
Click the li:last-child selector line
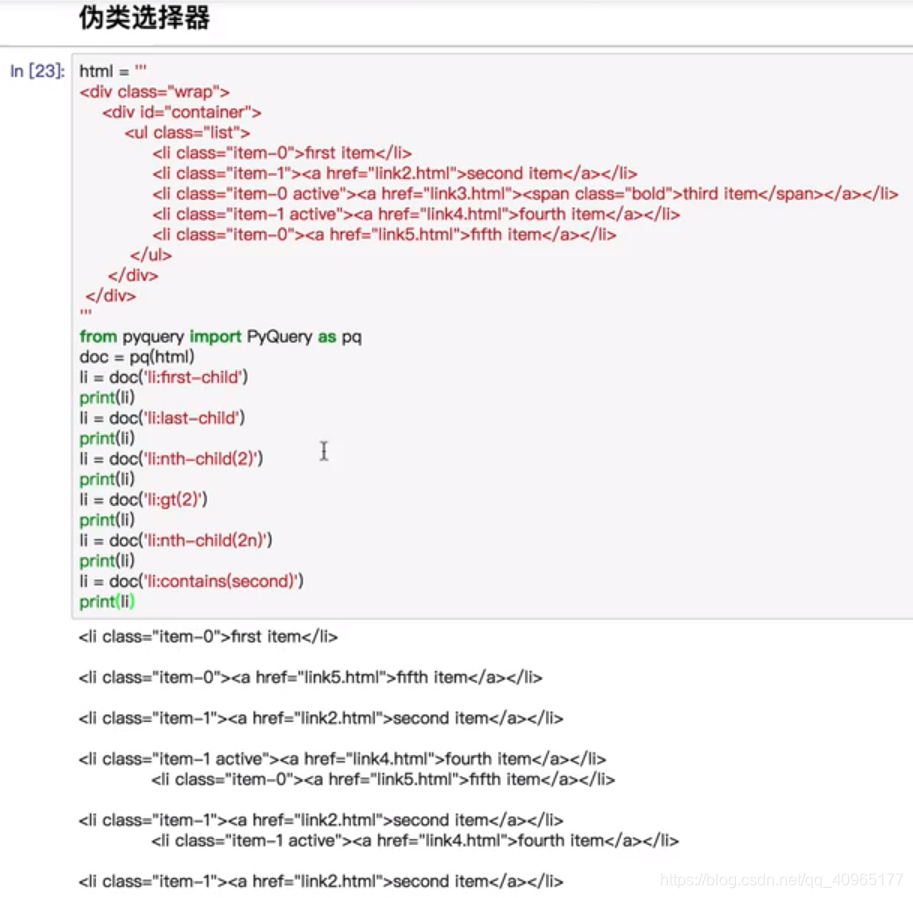pyautogui.click(x=162, y=418)
